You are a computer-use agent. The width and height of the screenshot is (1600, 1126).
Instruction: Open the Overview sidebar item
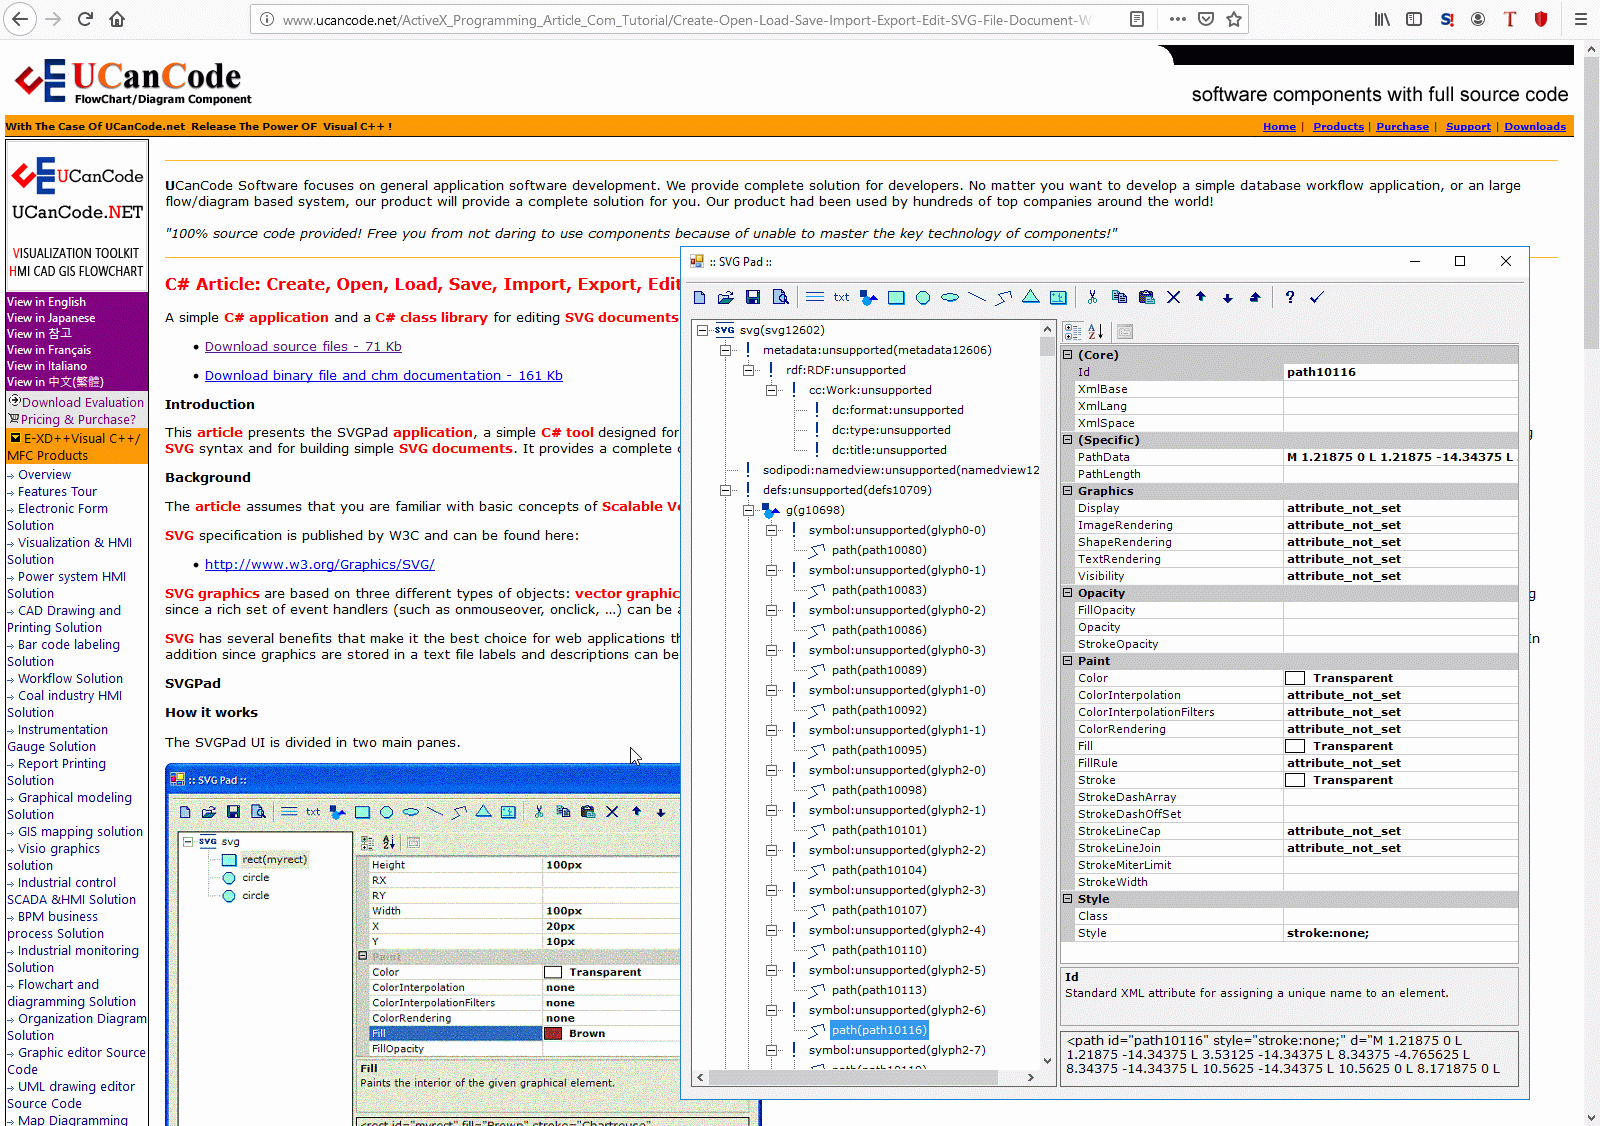point(44,475)
